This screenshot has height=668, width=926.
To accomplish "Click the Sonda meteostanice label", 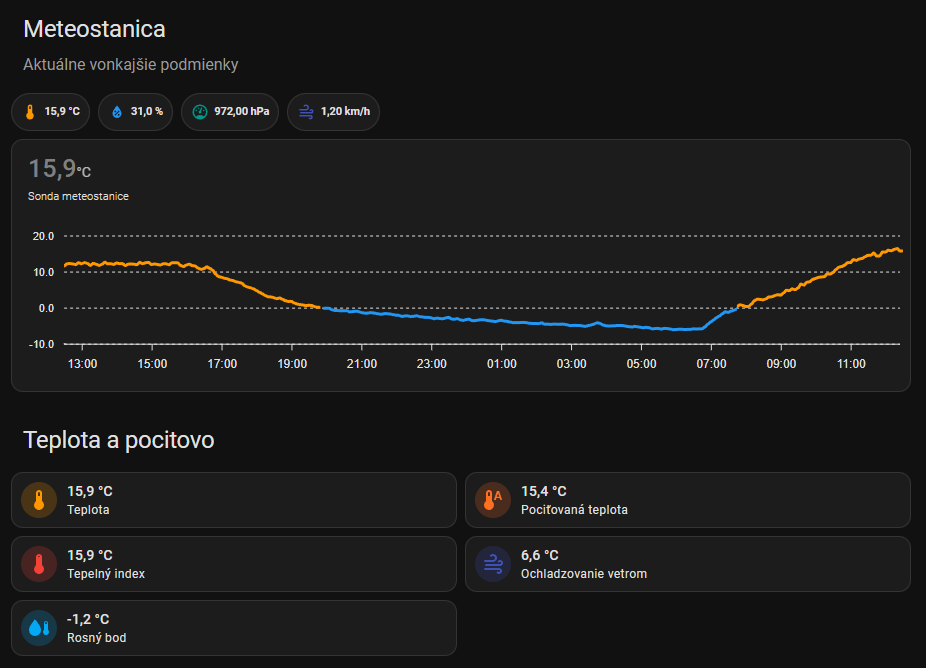I will coord(78,197).
